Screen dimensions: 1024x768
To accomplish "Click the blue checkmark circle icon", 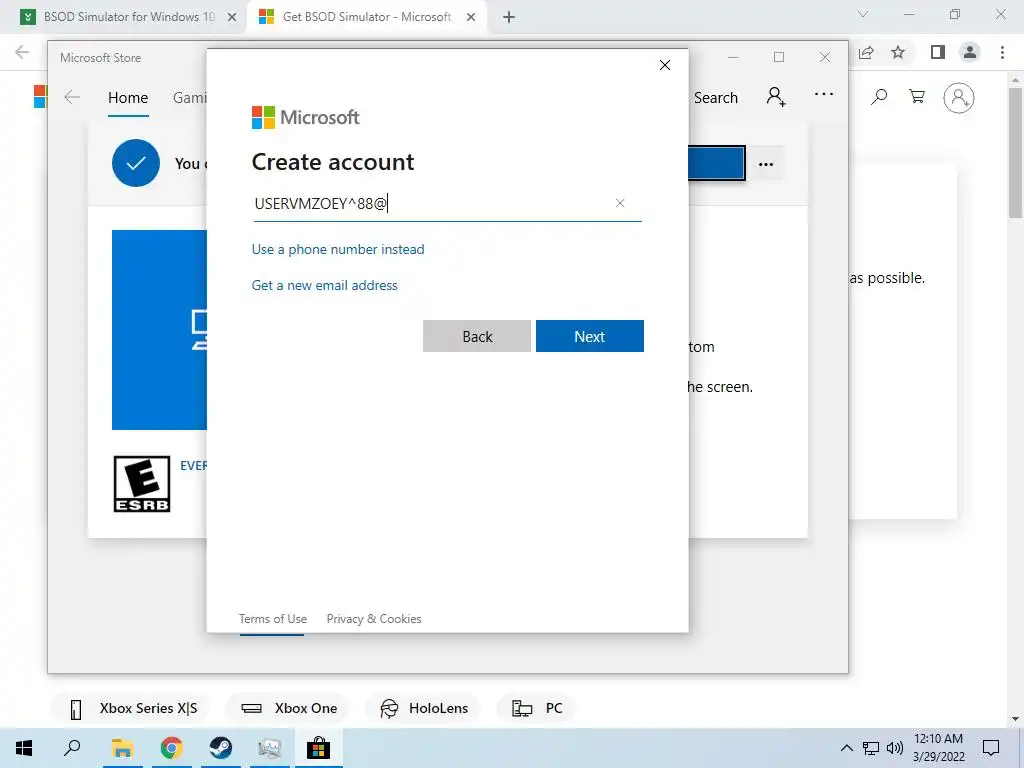I will coord(136,163).
